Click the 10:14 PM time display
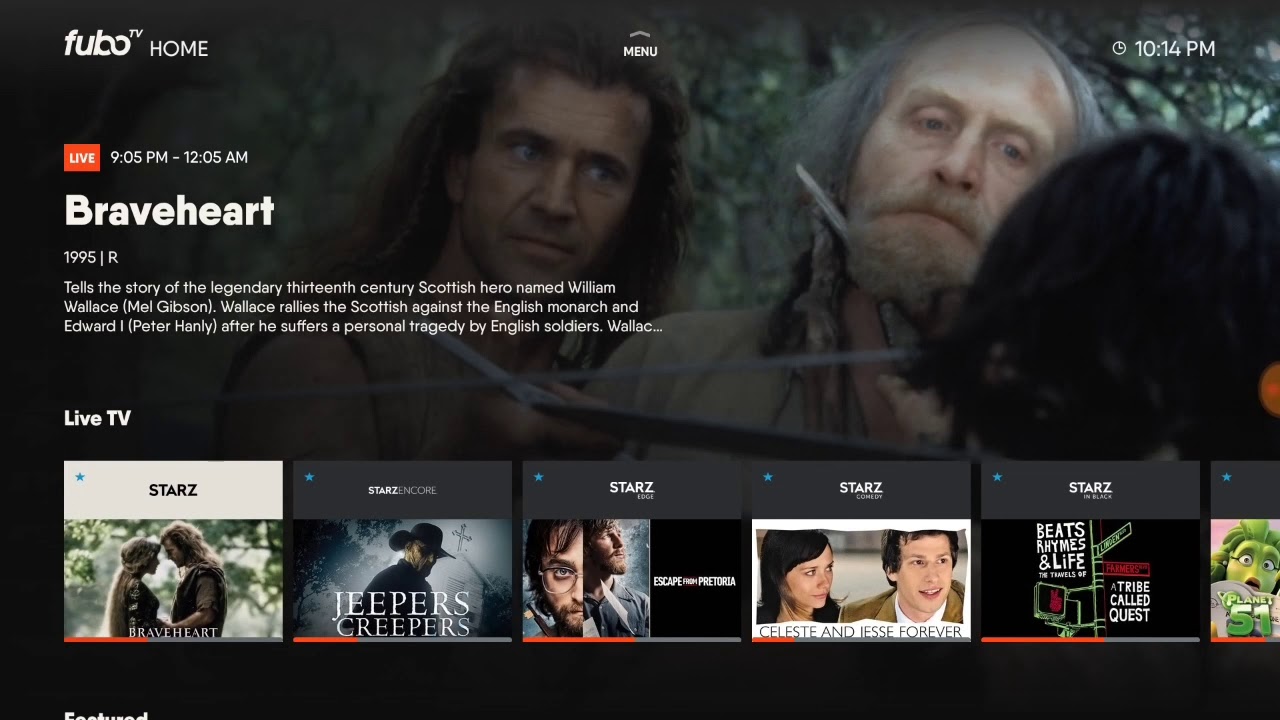The image size is (1280, 720). click(x=1175, y=48)
